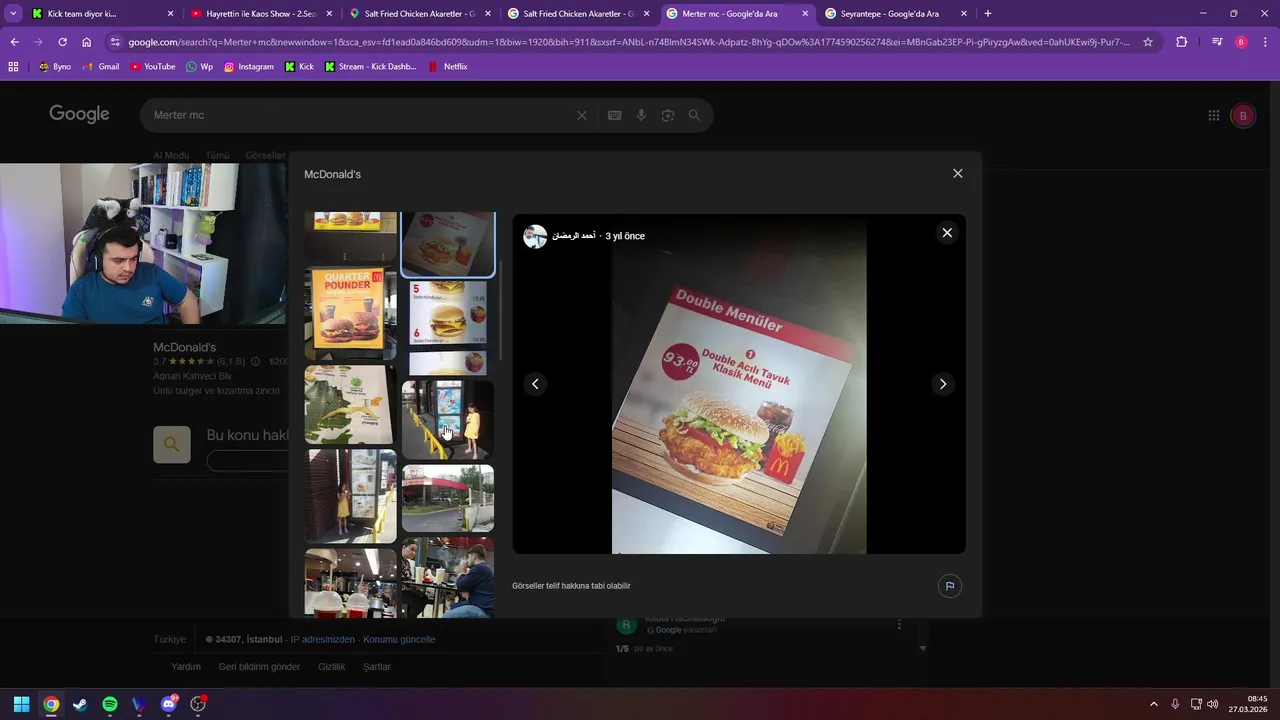
Task: Open the Quarter Pounder poster thumbnail
Action: 350,313
